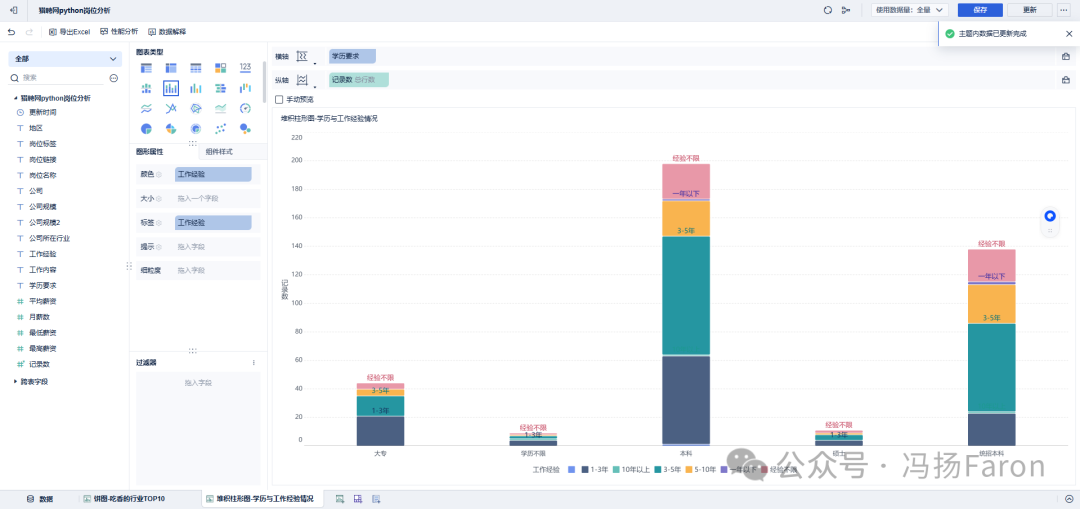This screenshot has width=1080, height=509.
Task: Select the bubble chart type icon
Action: click(x=245, y=129)
